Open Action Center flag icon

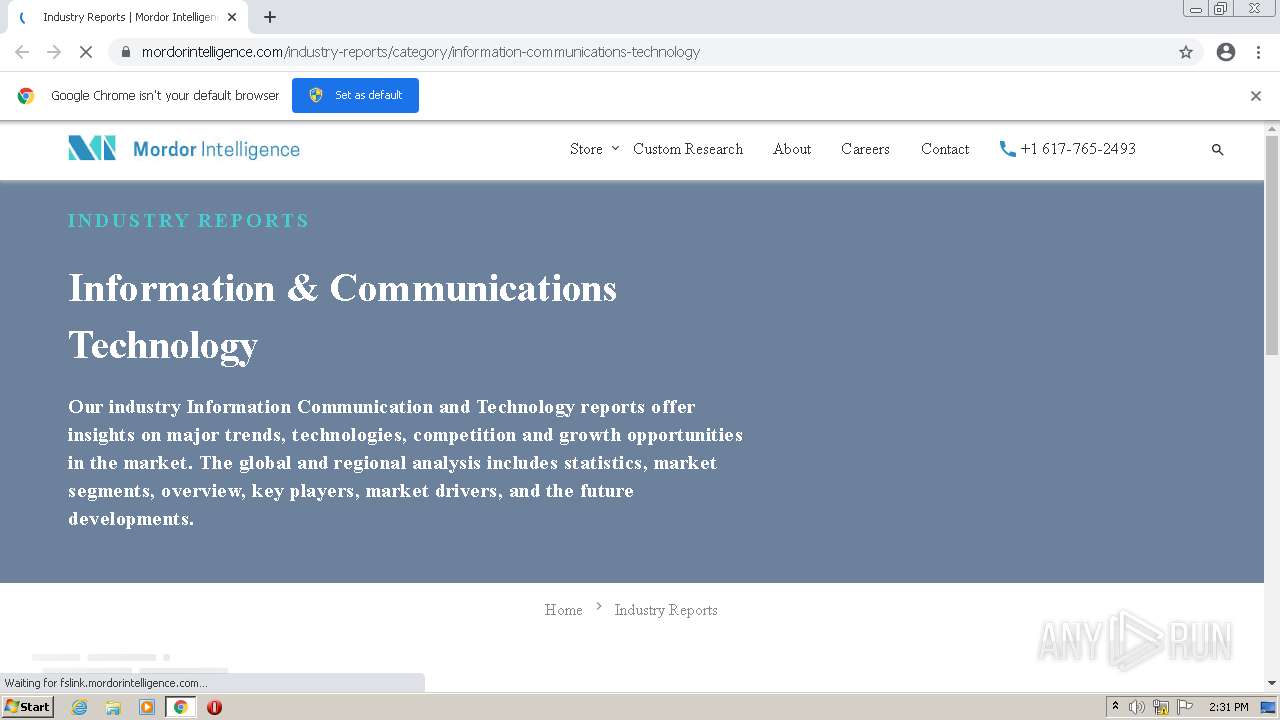[1185, 707]
